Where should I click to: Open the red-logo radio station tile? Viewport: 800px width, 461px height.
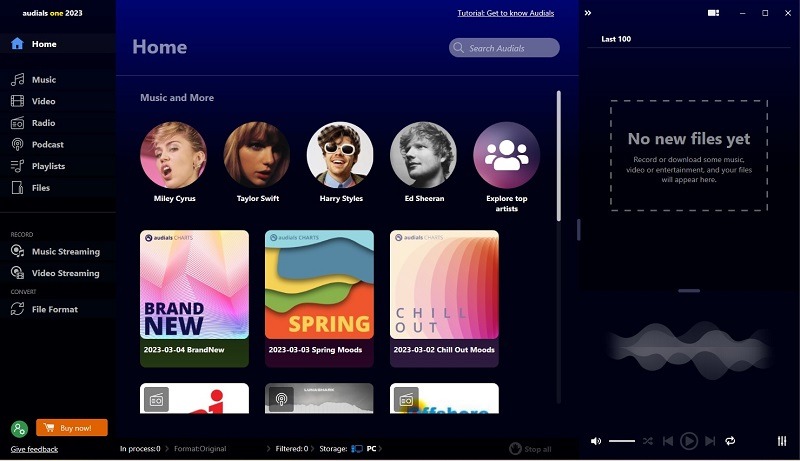[194, 398]
